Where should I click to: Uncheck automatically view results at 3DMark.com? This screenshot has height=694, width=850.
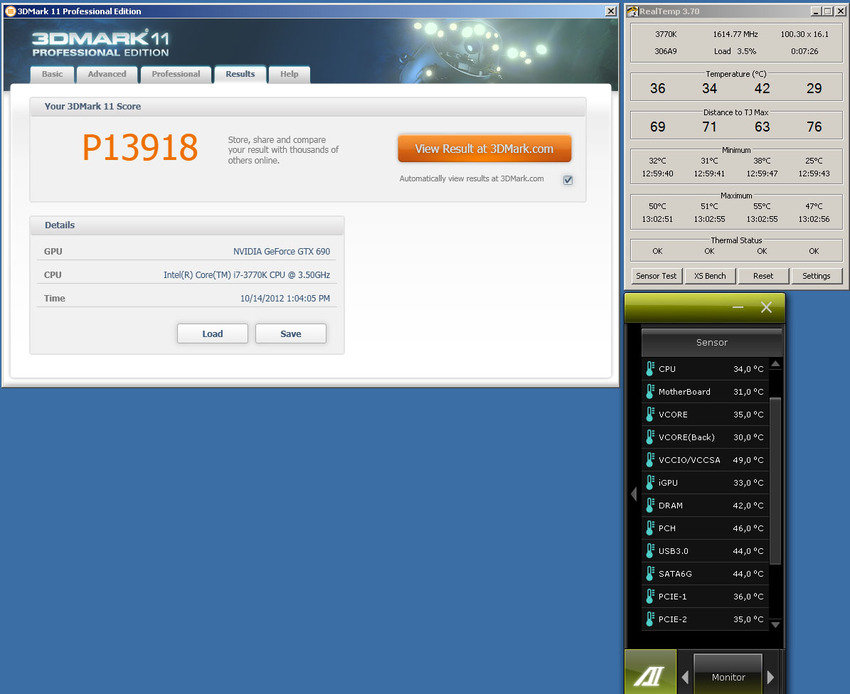pyautogui.click(x=568, y=180)
